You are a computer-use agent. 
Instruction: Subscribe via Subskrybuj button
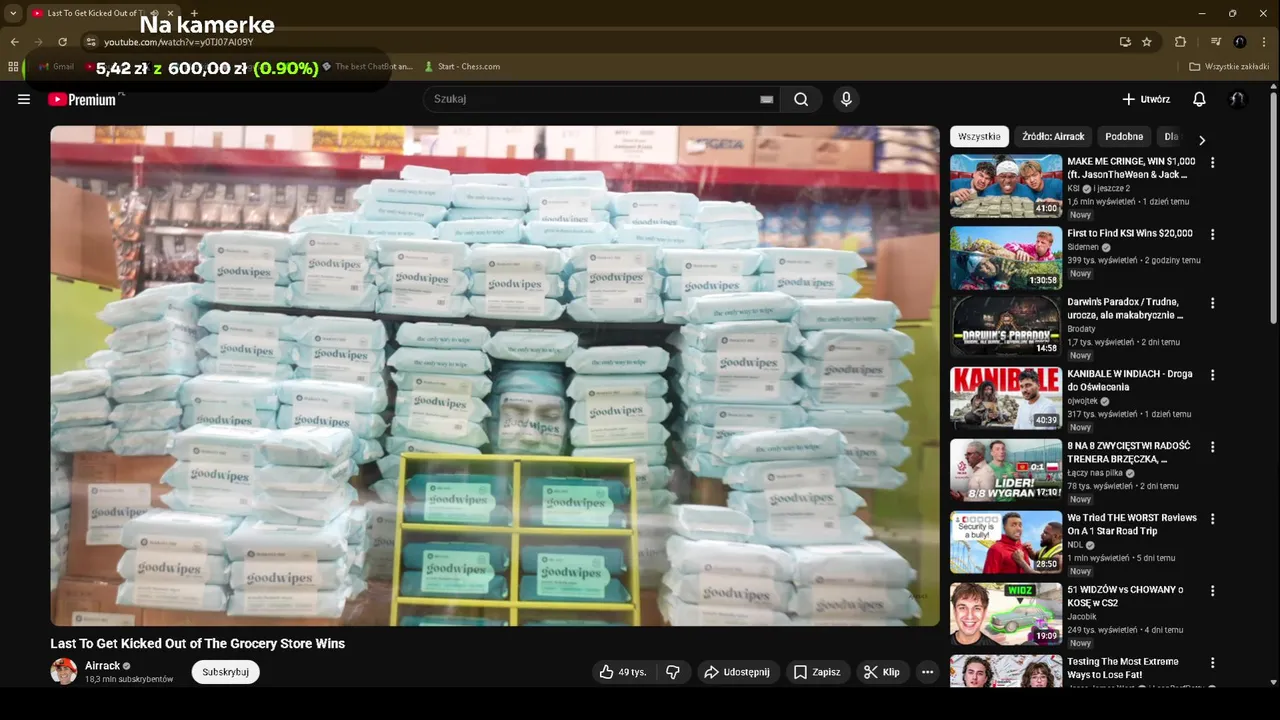click(225, 672)
